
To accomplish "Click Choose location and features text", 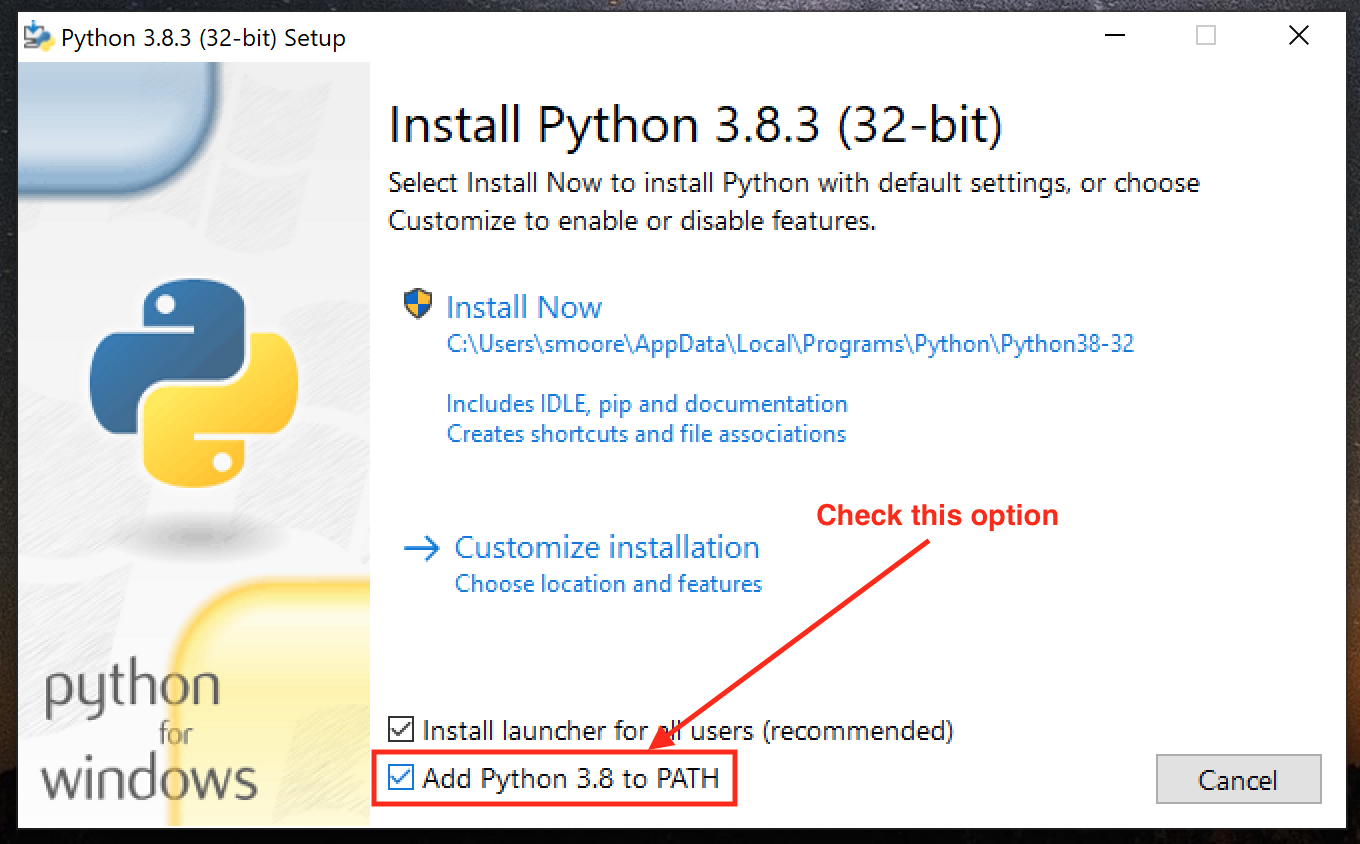I will (608, 583).
